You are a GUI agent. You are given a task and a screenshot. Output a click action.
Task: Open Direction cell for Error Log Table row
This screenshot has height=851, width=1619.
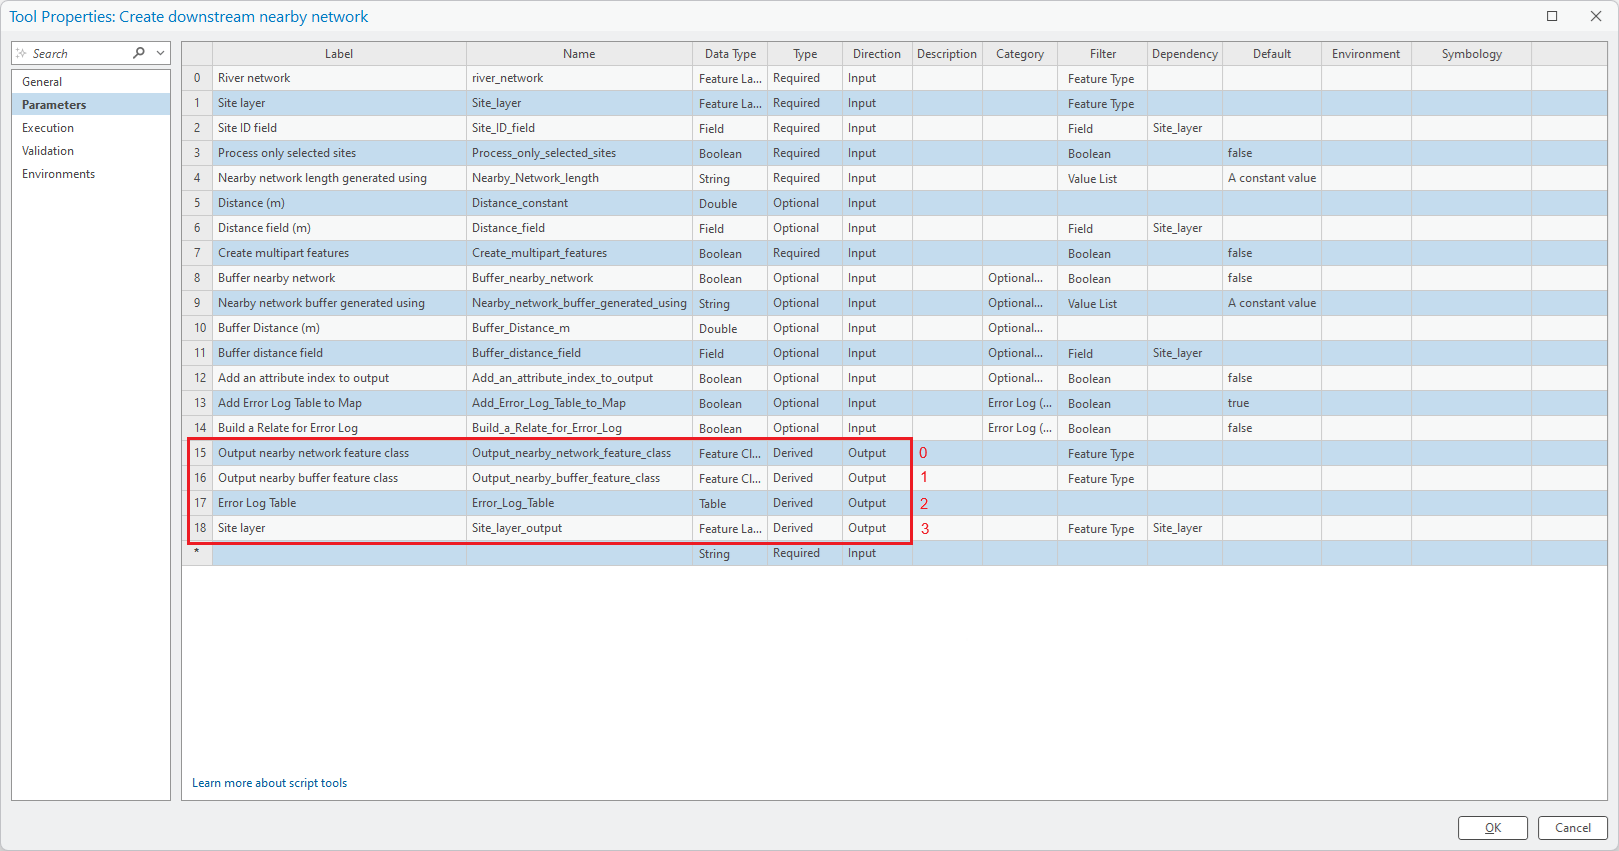tap(876, 503)
